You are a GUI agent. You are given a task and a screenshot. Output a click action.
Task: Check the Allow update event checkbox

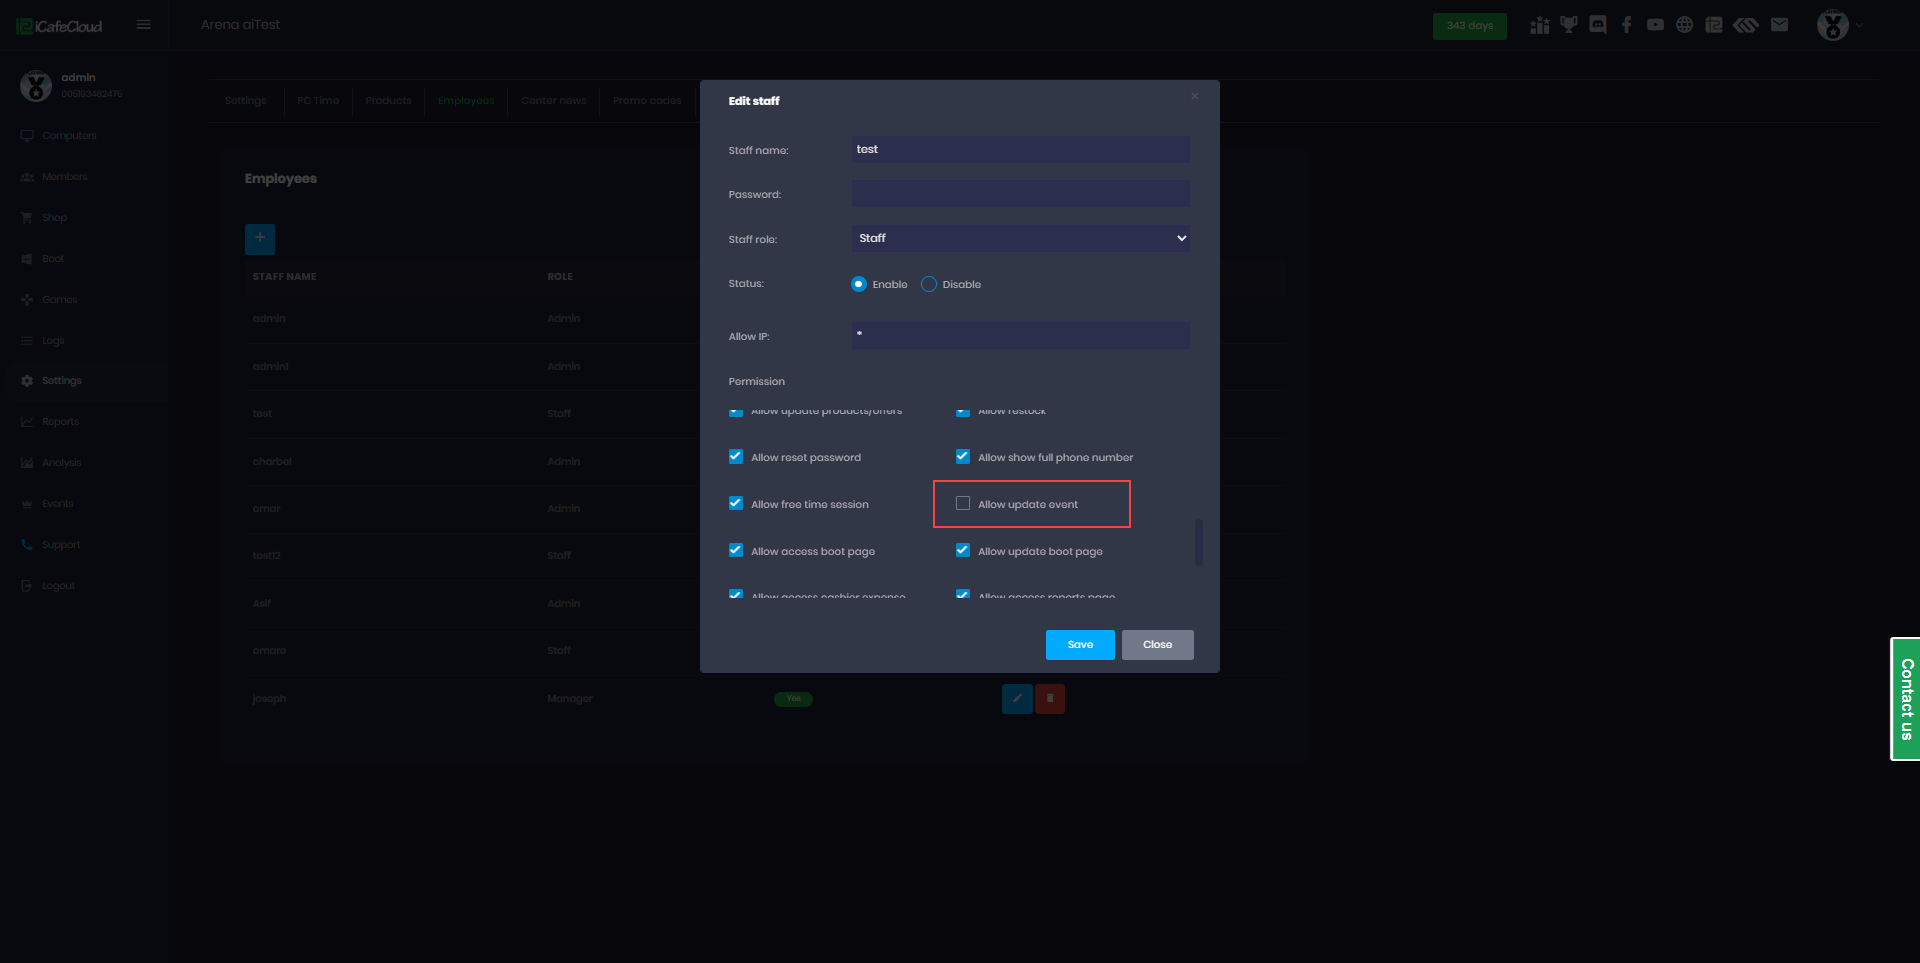click(x=963, y=504)
